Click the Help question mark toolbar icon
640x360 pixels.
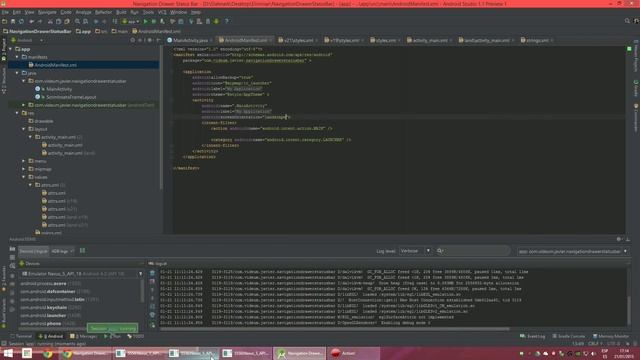pyautogui.click(x=227, y=21)
